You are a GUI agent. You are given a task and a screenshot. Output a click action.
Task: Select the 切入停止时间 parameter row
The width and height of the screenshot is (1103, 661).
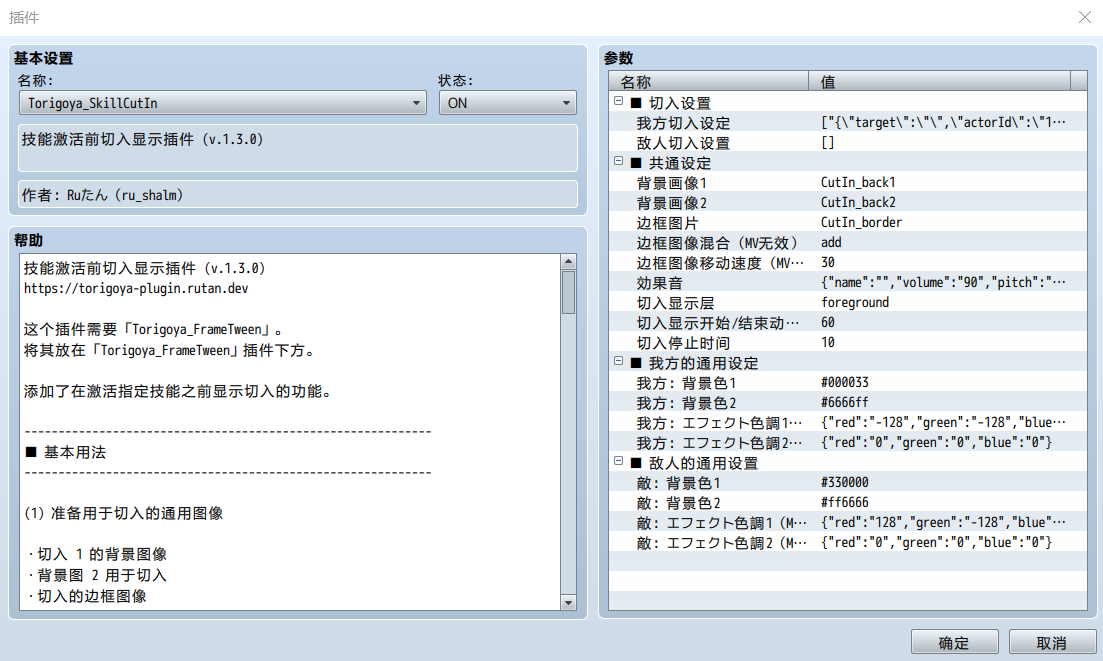click(x=848, y=343)
